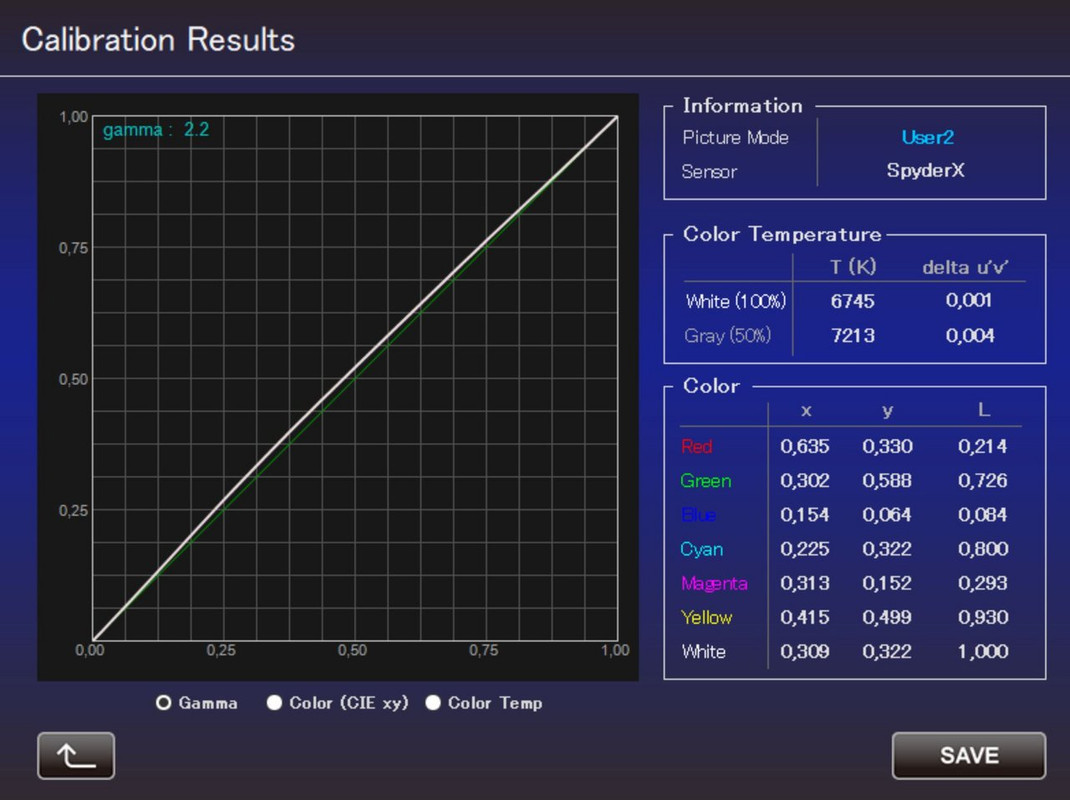Viewport: 1070px width, 800px height.
Task: Click White L value 1,000
Action: [983, 651]
